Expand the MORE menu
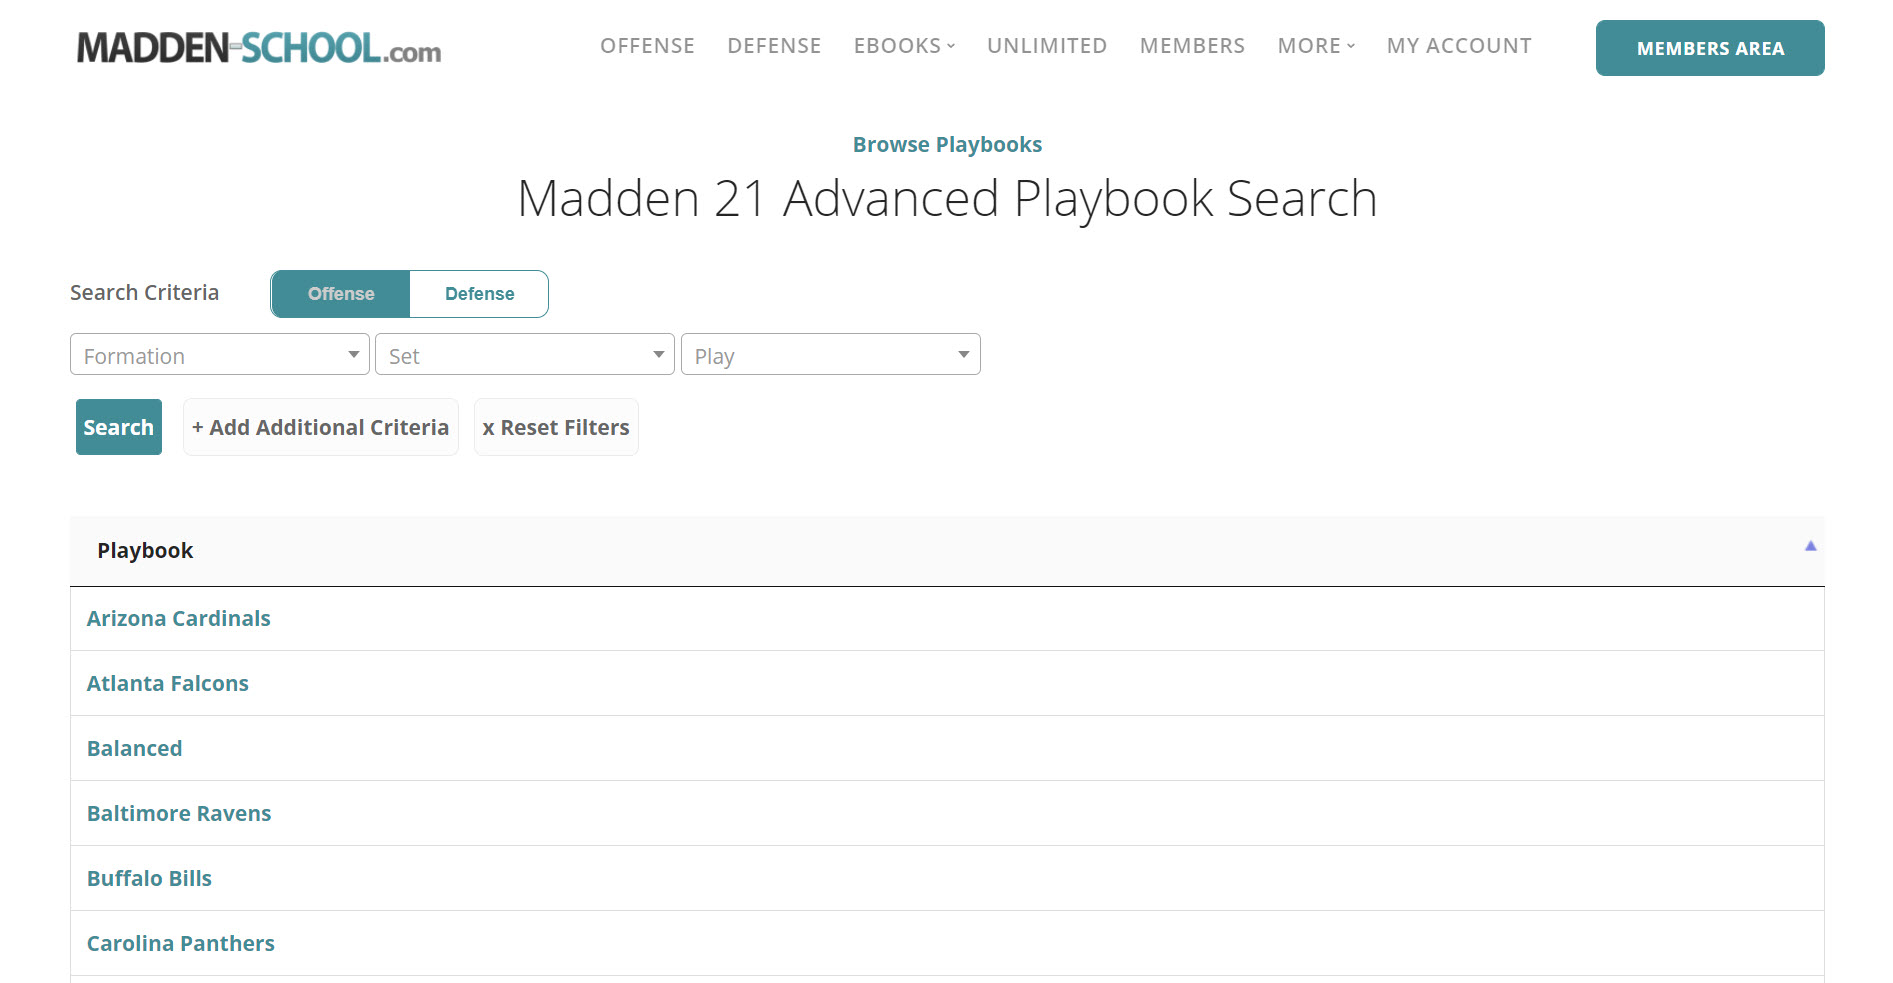 (x=1316, y=46)
